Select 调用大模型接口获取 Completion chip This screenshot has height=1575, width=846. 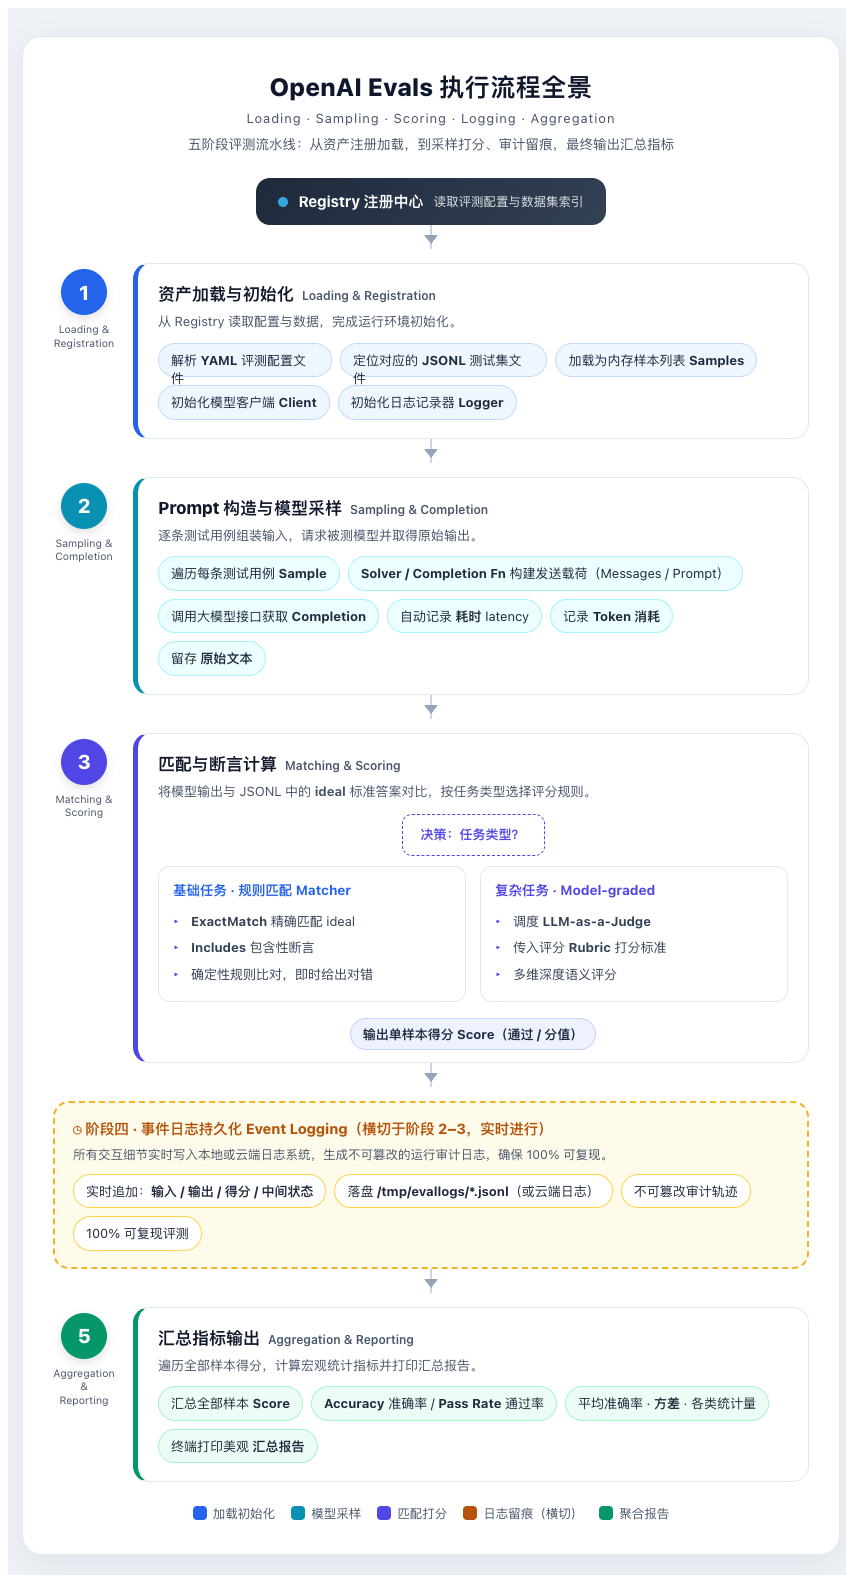(269, 616)
